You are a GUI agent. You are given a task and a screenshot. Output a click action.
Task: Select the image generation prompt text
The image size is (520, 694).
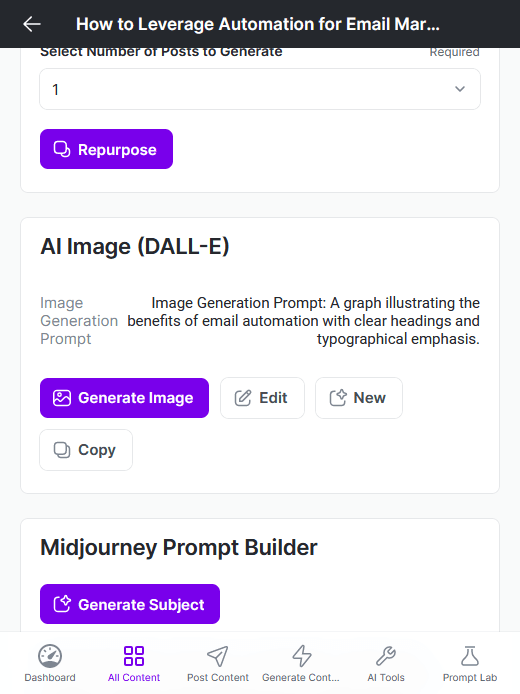click(304, 321)
